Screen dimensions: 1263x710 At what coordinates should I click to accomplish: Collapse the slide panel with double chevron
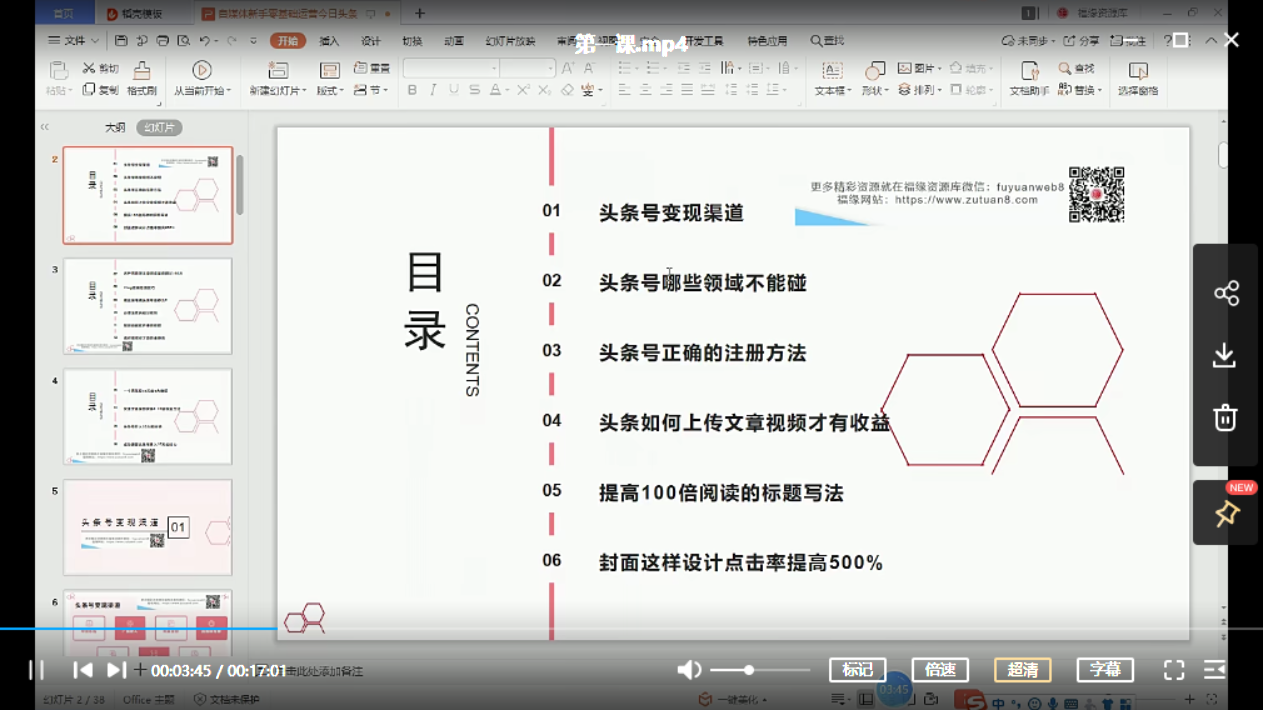pyautogui.click(x=45, y=127)
